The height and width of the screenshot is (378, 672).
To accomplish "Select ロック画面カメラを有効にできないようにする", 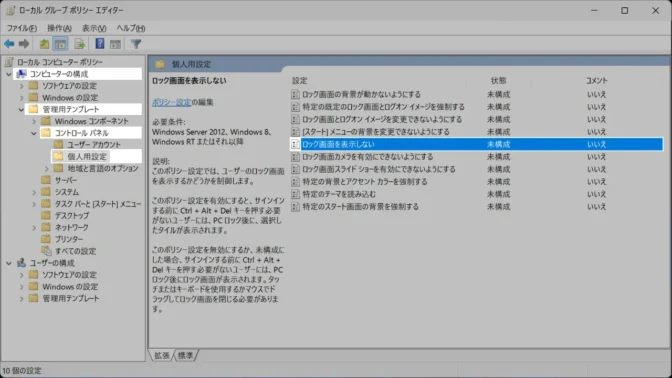I will tap(367, 156).
